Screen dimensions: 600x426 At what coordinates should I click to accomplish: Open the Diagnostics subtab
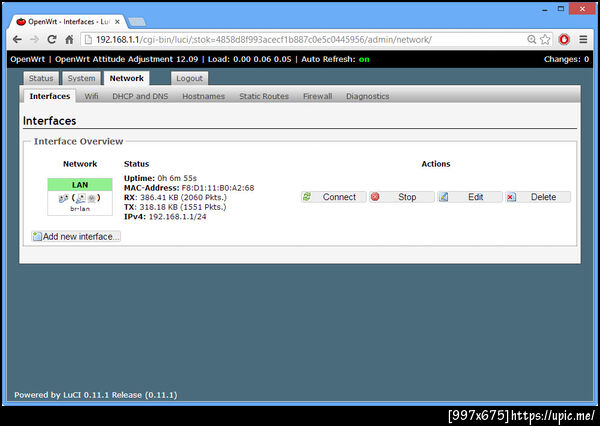tap(368, 96)
